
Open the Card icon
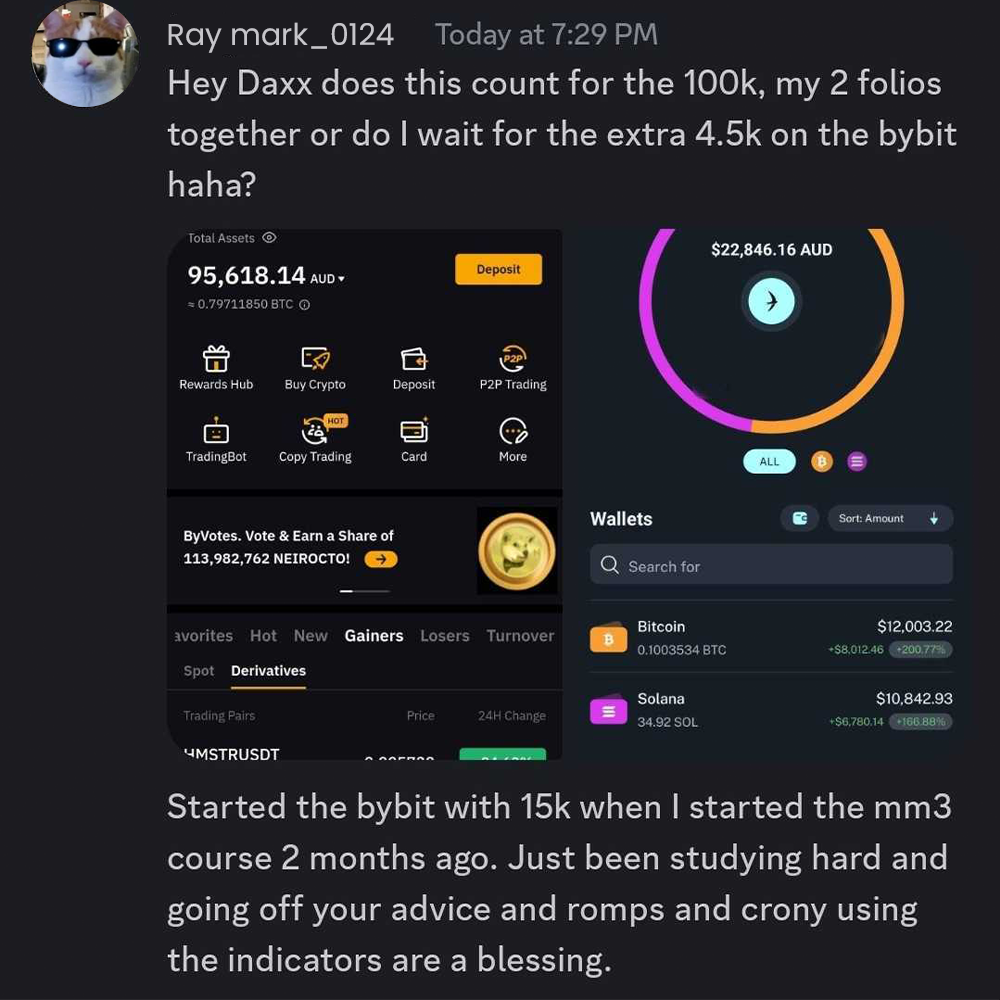pos(414,431)
